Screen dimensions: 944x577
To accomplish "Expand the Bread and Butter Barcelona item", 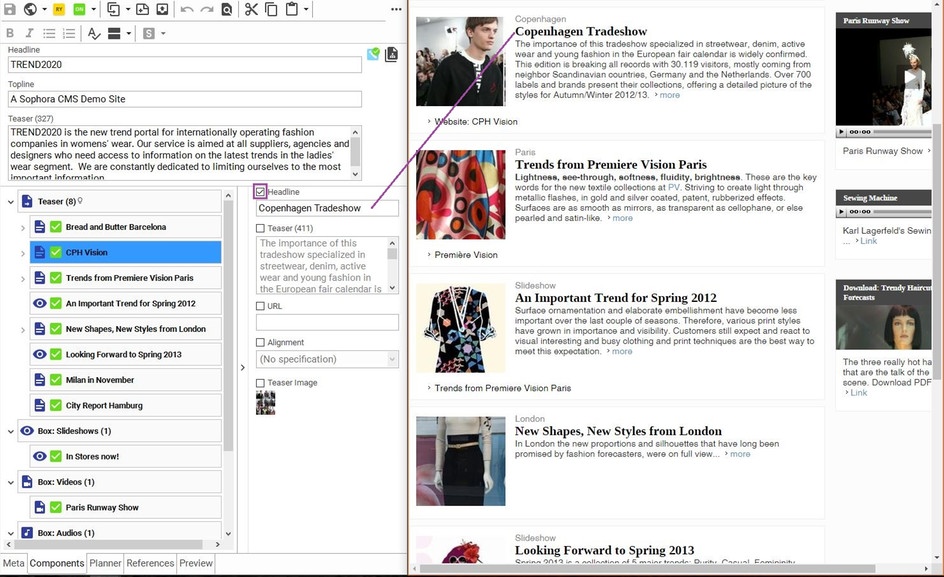I will pos(23,228).
